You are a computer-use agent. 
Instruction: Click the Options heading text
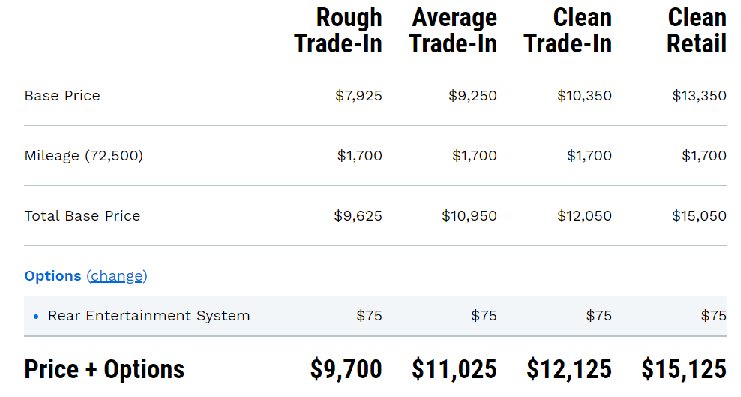[52, 276]
